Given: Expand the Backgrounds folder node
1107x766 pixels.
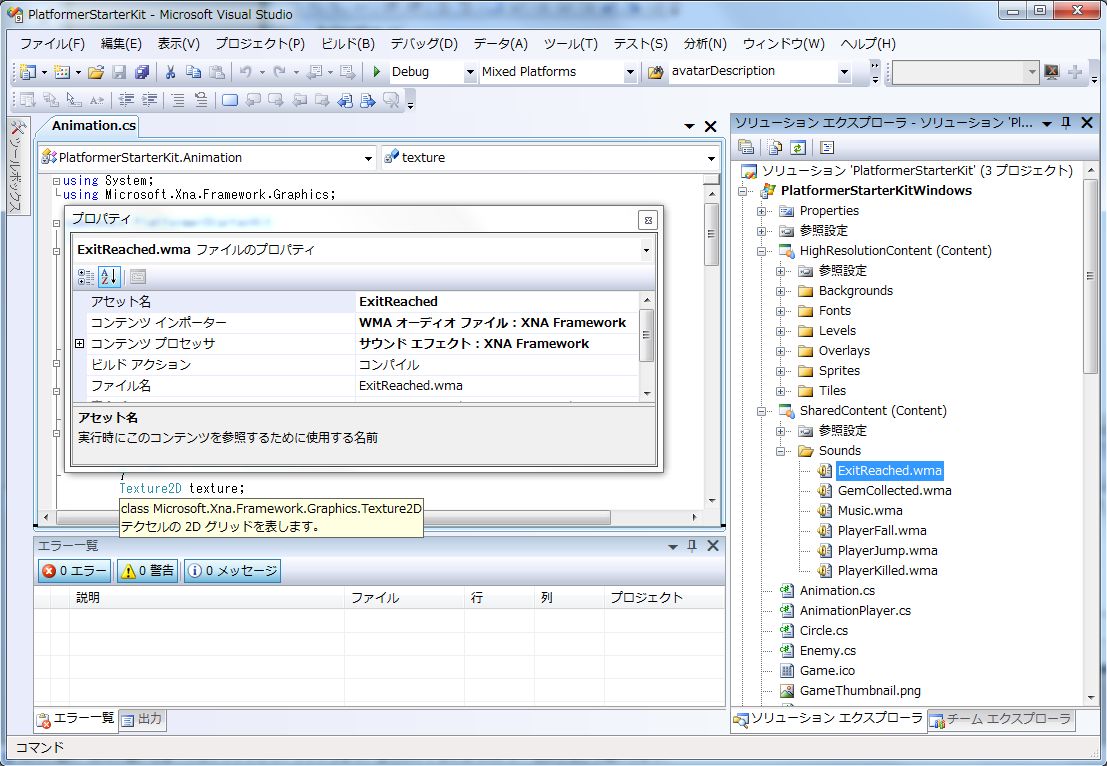Looking at the screenshot, I should coord(781,291).
